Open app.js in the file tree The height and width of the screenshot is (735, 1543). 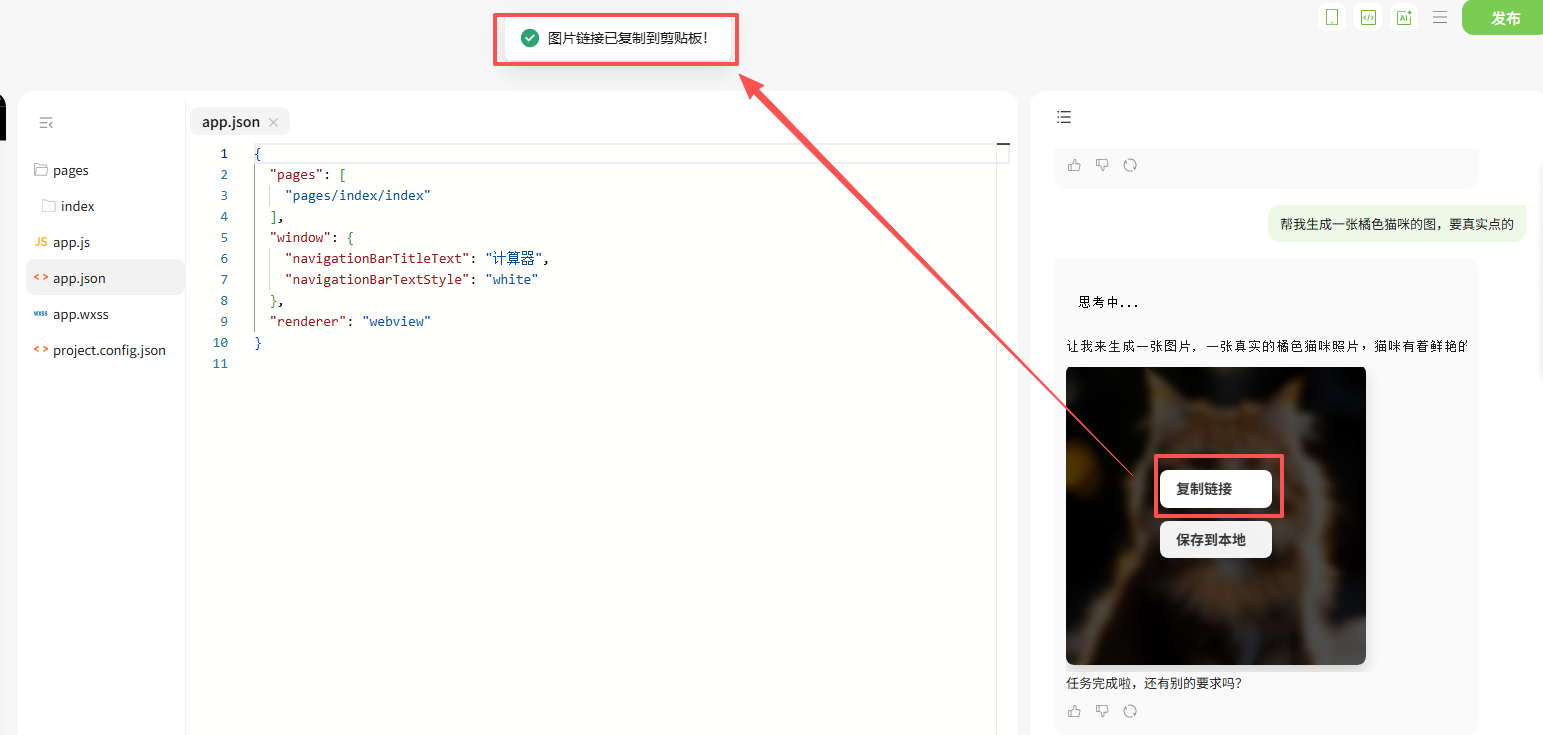[x=71, y=242]
